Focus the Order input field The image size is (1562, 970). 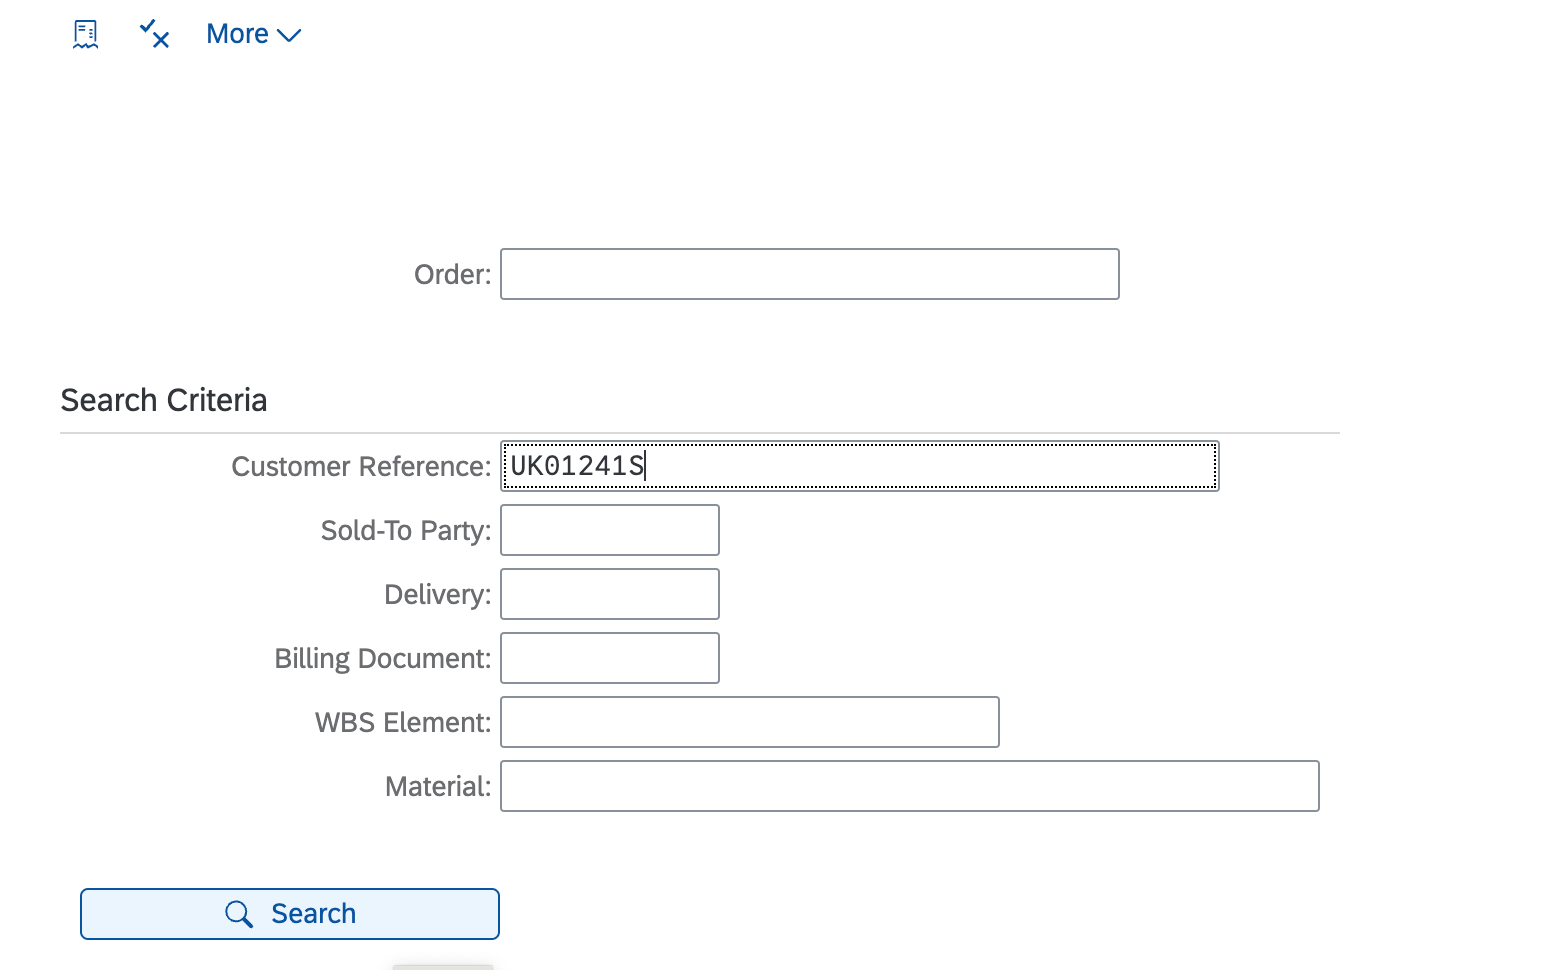(809, 274)
